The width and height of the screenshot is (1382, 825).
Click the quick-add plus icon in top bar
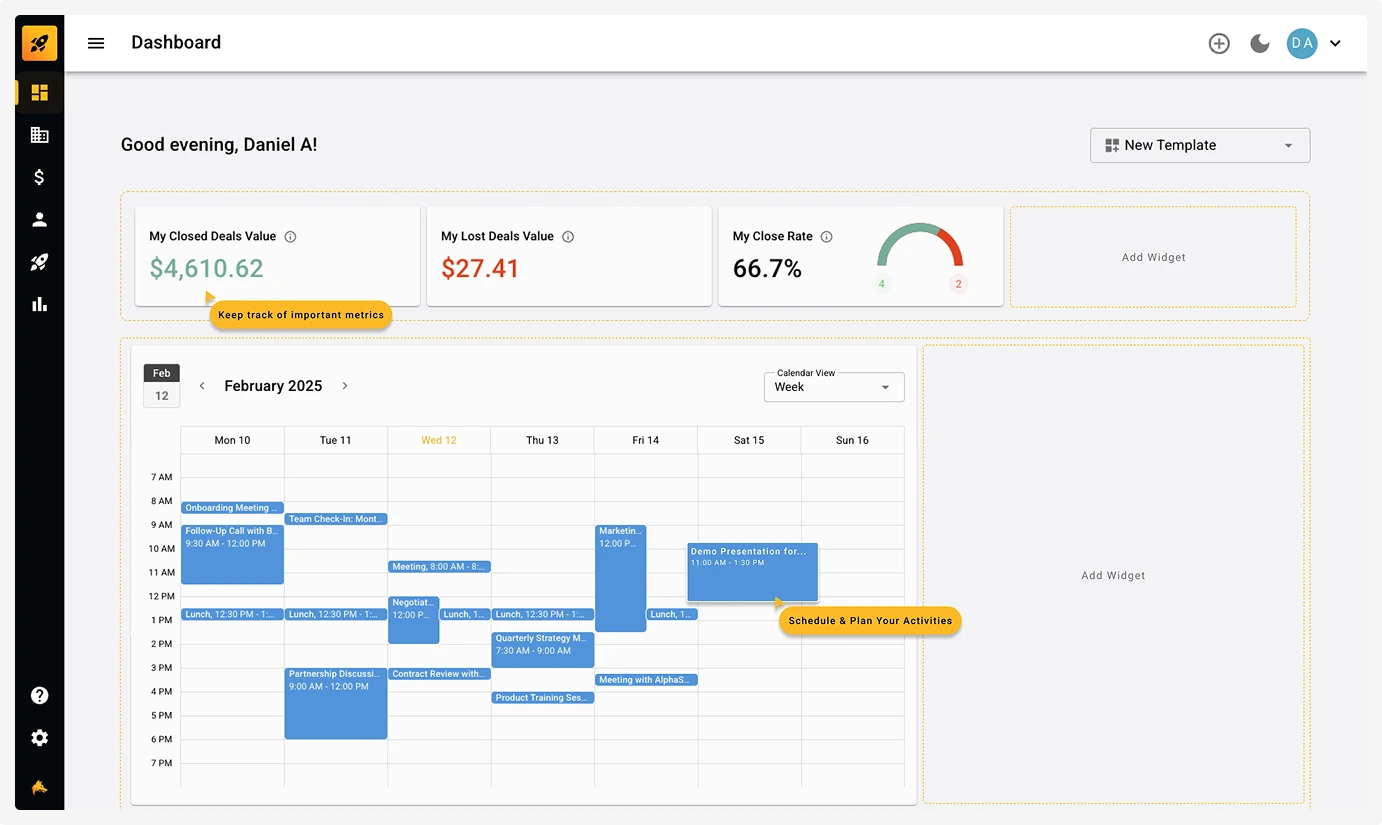click(1218, 43)
